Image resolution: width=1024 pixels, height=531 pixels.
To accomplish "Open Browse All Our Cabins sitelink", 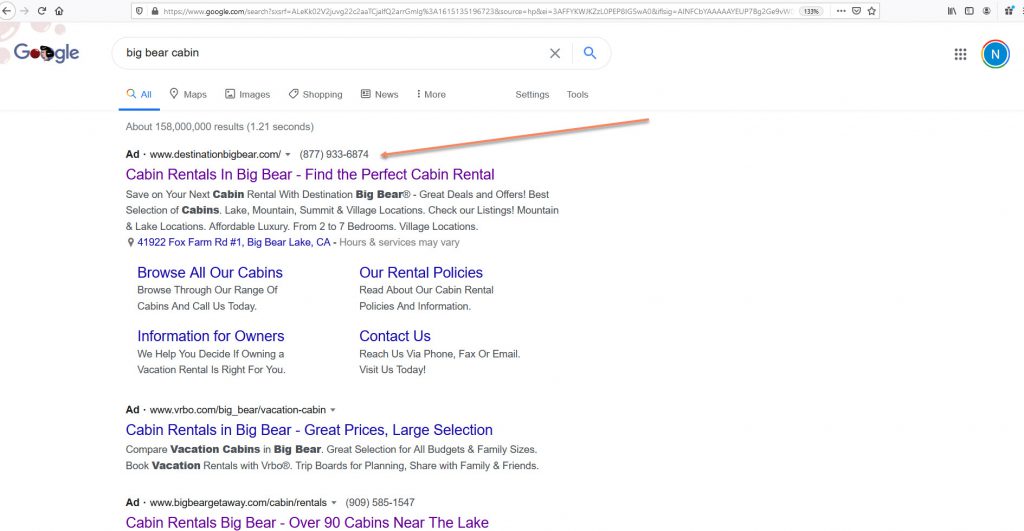I will pyautogui.click(x=210, y=272).
